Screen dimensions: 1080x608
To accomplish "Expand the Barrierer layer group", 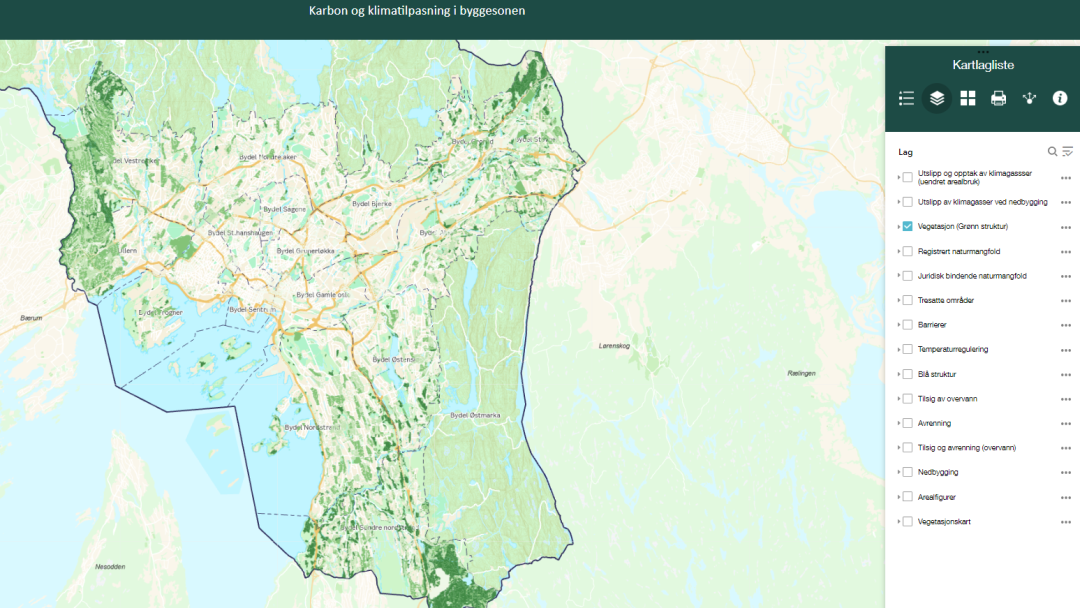I will pos(899,325).
